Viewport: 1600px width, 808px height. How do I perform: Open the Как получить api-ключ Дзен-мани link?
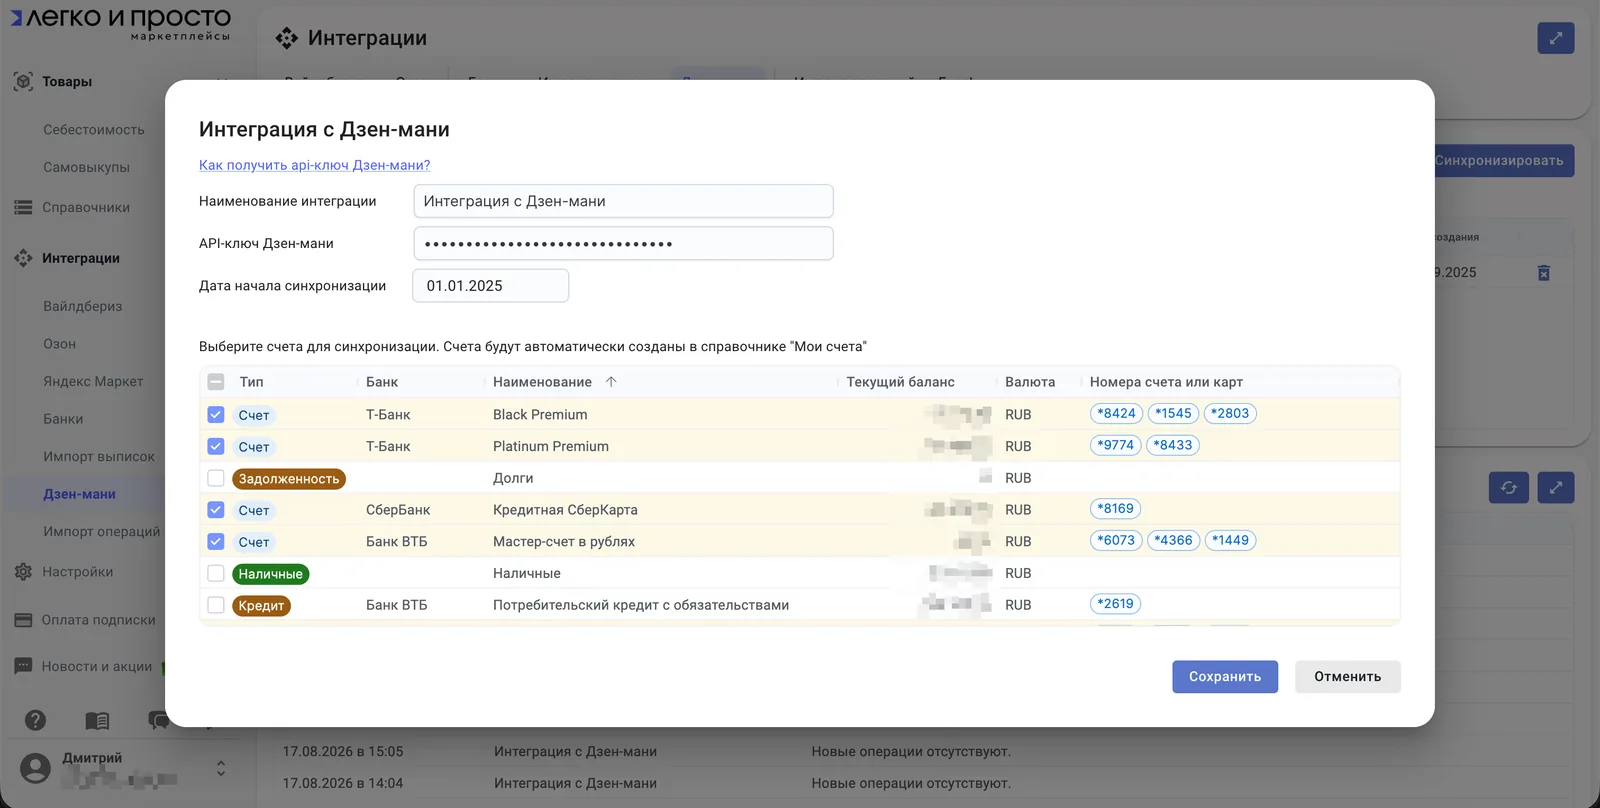(x=314, y=165)
